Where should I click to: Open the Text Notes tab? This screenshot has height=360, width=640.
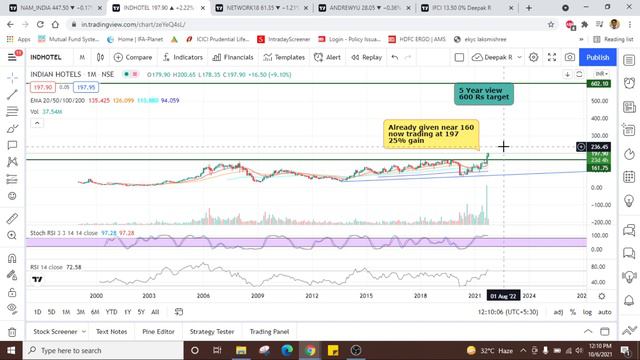[x=111, y=332]
